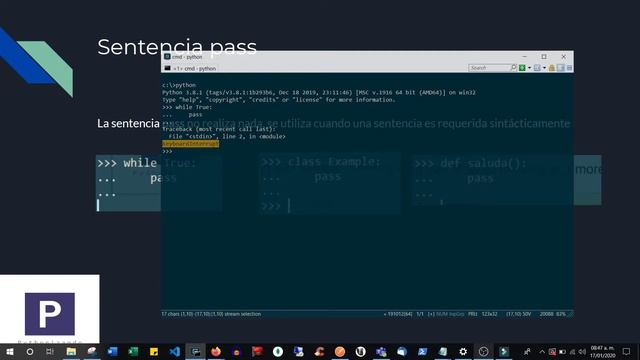Click the People icon in system tray
This screenshot has width=640, height=360.
[x=527, y=351]
